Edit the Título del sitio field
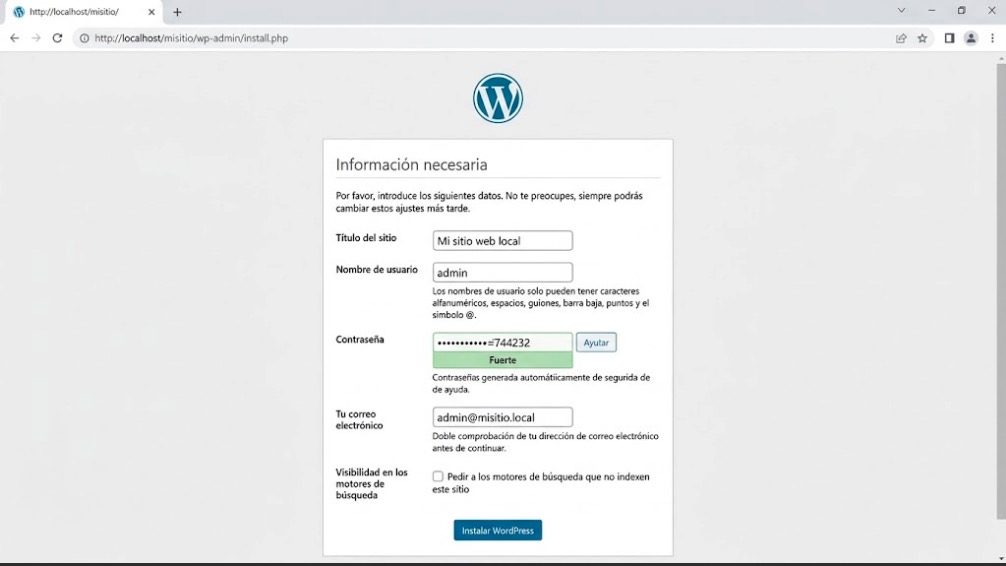 502,241
